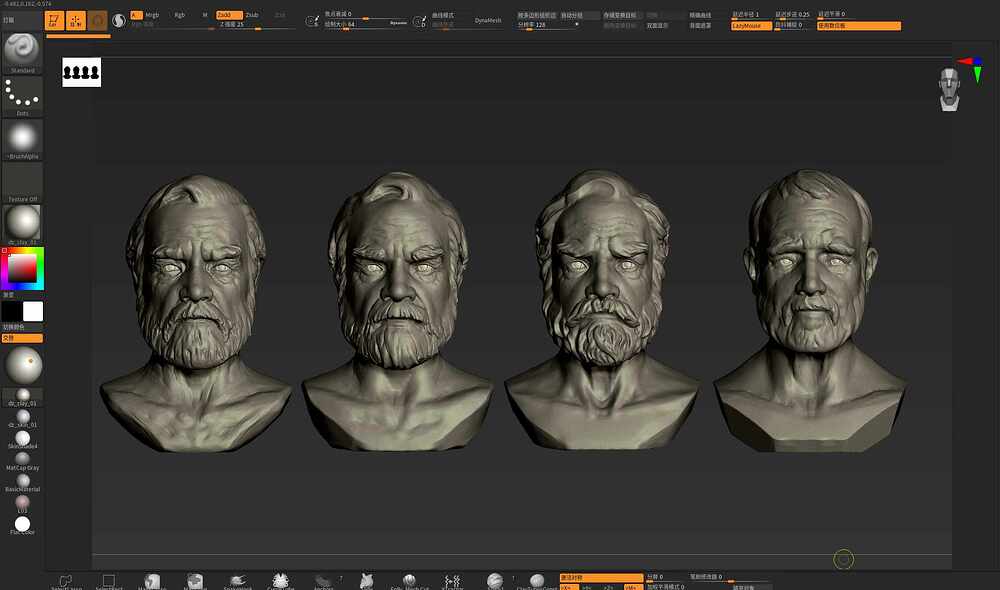Toggle the LazyMouse button
Image resolution: width=1000 pixels, height=590 pixels.
click(x=751, y=26)
